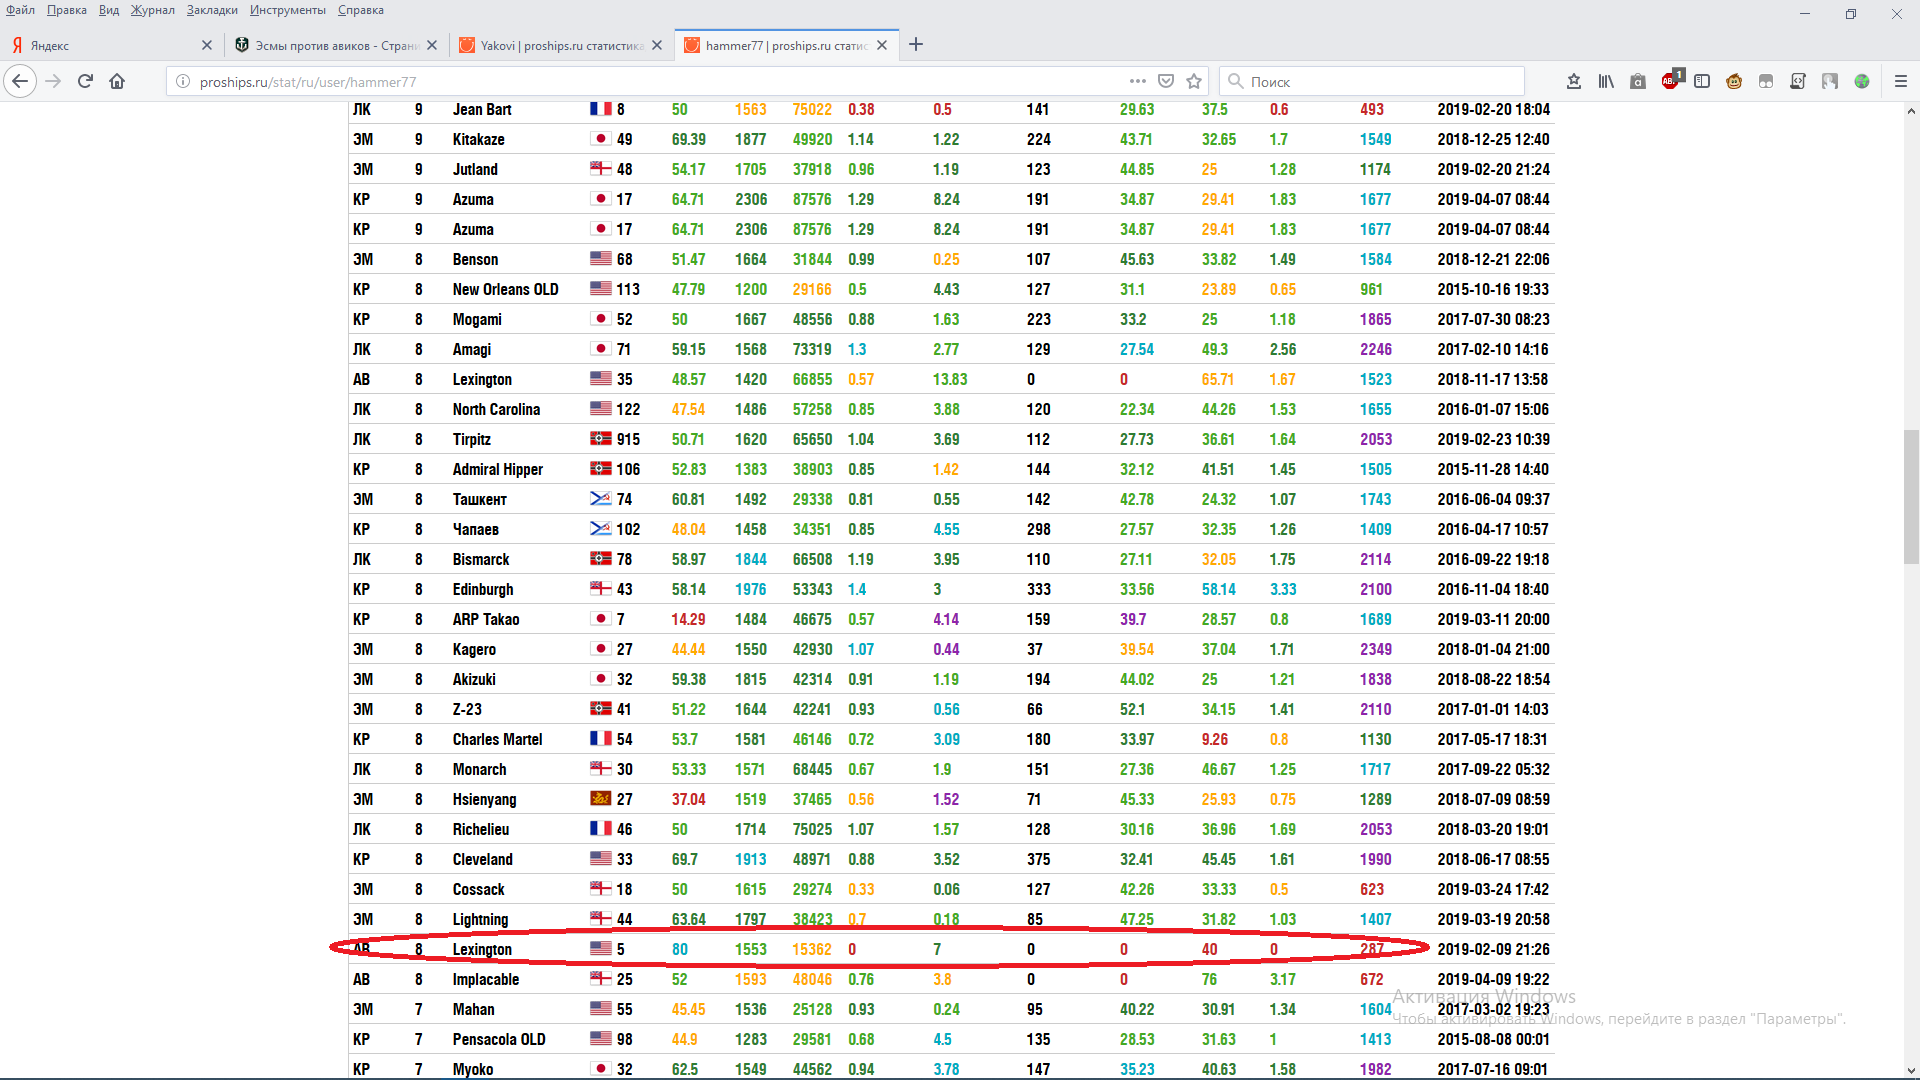Click the Admiral Hipper ship name
1920x1080 pixels.
pos(497,469)
